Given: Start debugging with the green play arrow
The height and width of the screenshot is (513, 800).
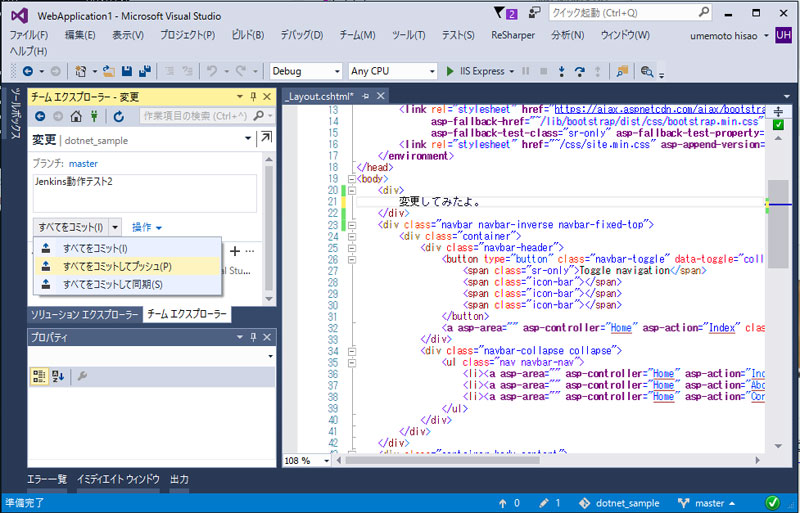Looking at the screenshot, I should 450,71.
